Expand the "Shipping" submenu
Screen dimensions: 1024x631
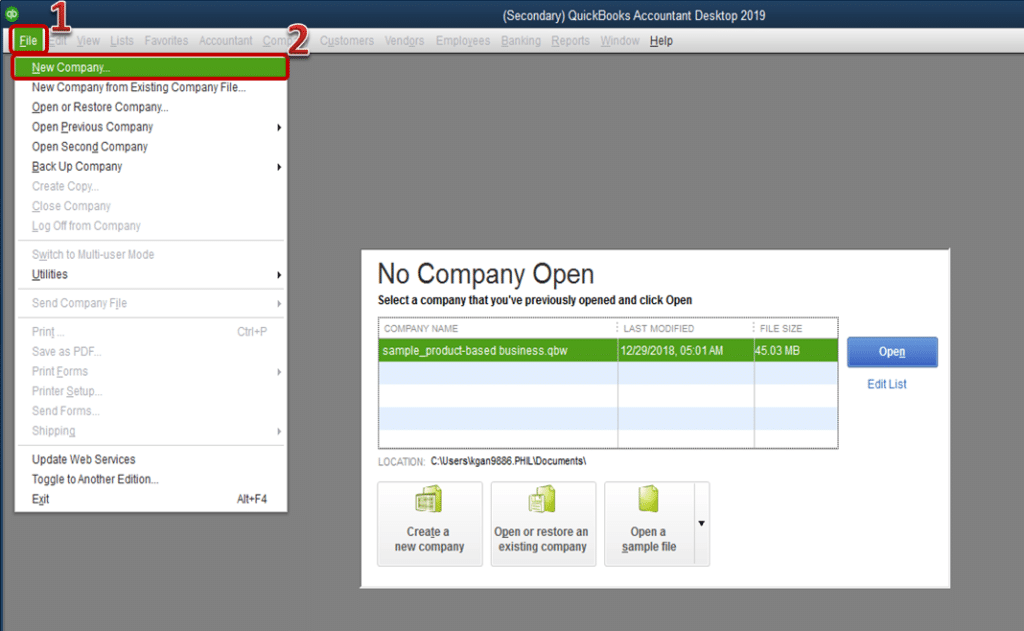point(278,431)
